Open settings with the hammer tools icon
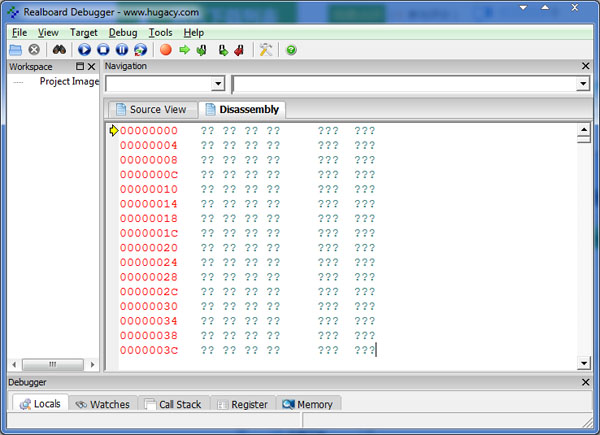The width and height of the screenshot is (600, 435). coord(265,49)
